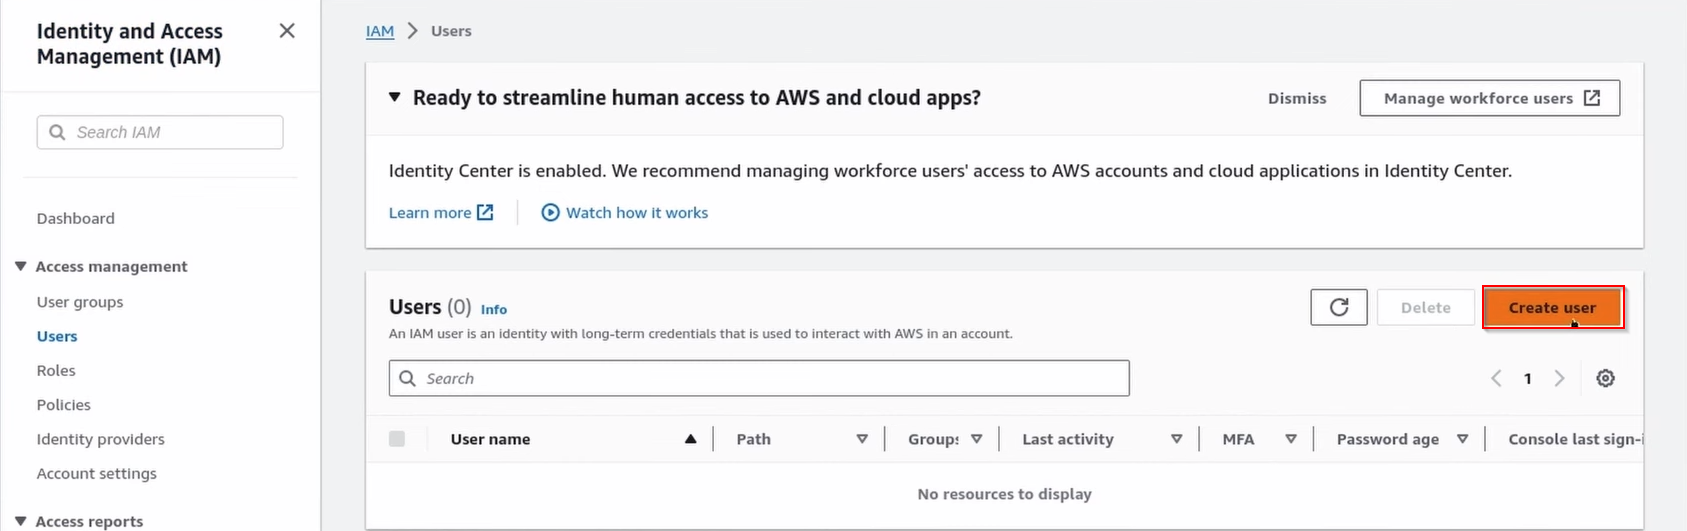Click the Manage workforce users button
The image size is (1687, 531).
pyautogui.click(x=1489, y=98)
